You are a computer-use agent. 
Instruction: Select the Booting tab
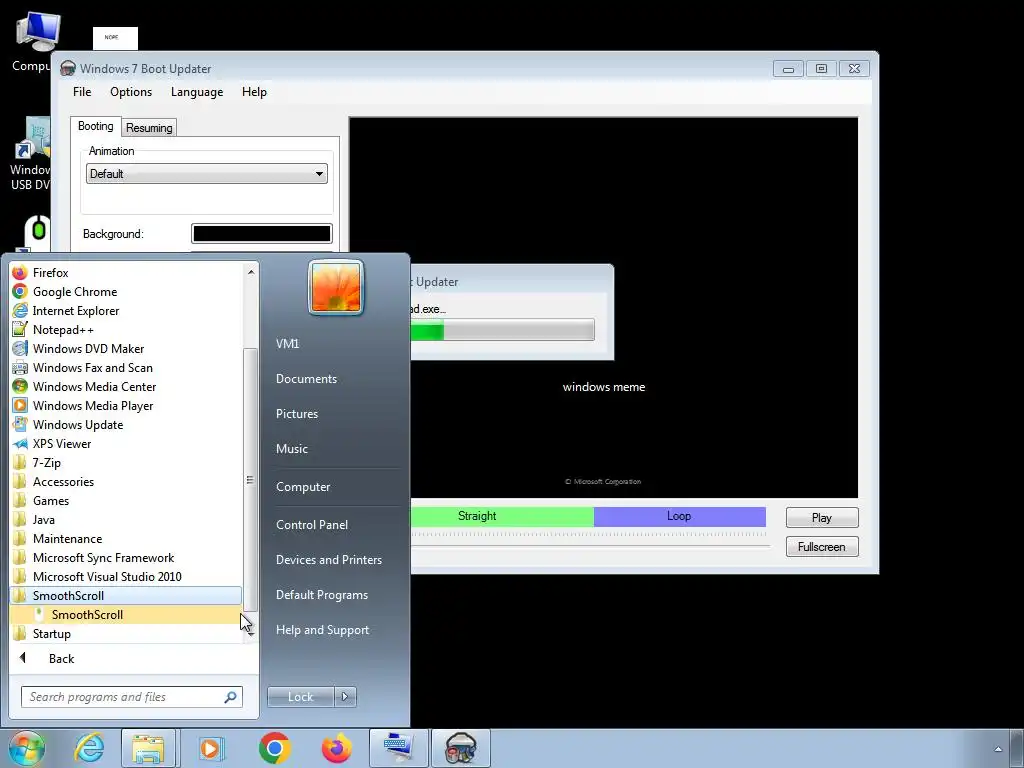click(95, 126)
